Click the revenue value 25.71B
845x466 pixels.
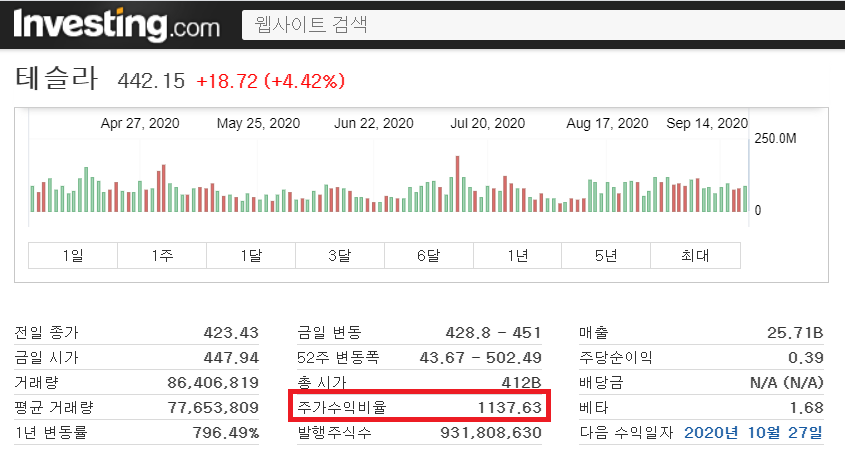tap(795, 332)
